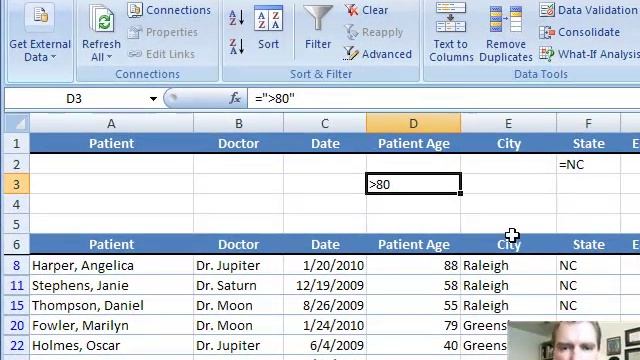Open Connections in the ribbon
The height and width of the screenshot is (360, 640).
tap(169, 10)
